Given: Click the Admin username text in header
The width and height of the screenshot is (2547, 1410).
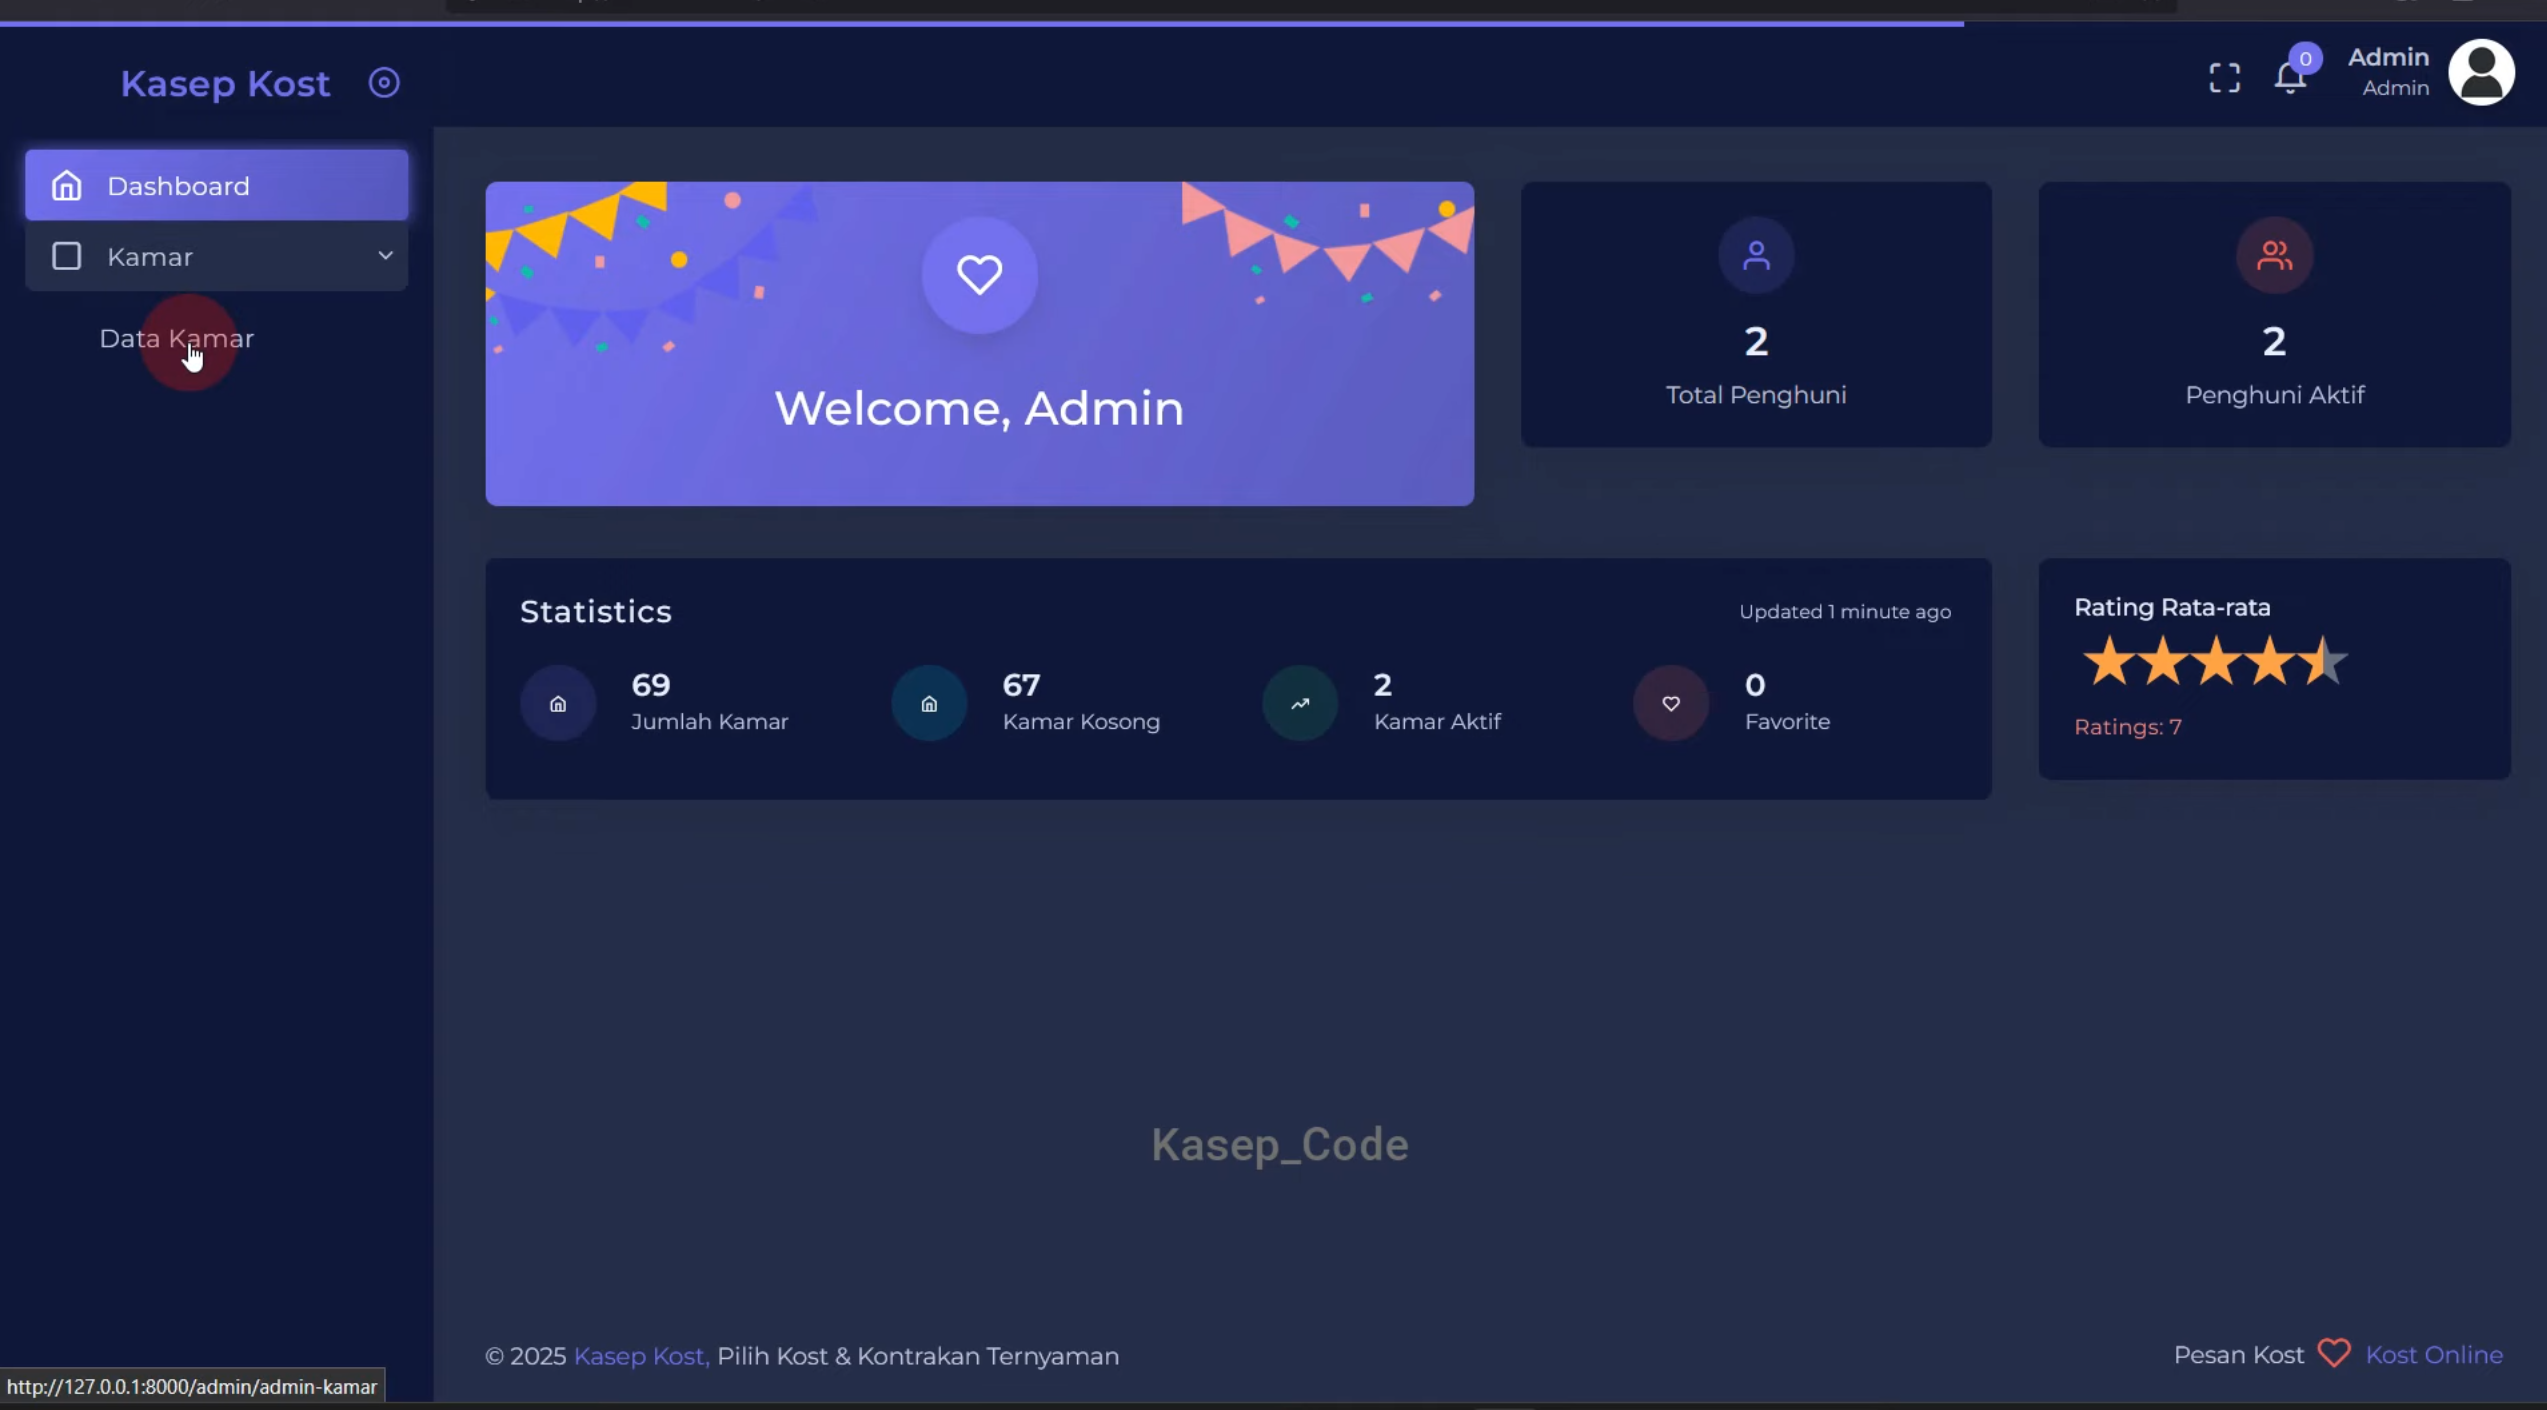Looking at the screenshot, I should [x=2388, y=58].
